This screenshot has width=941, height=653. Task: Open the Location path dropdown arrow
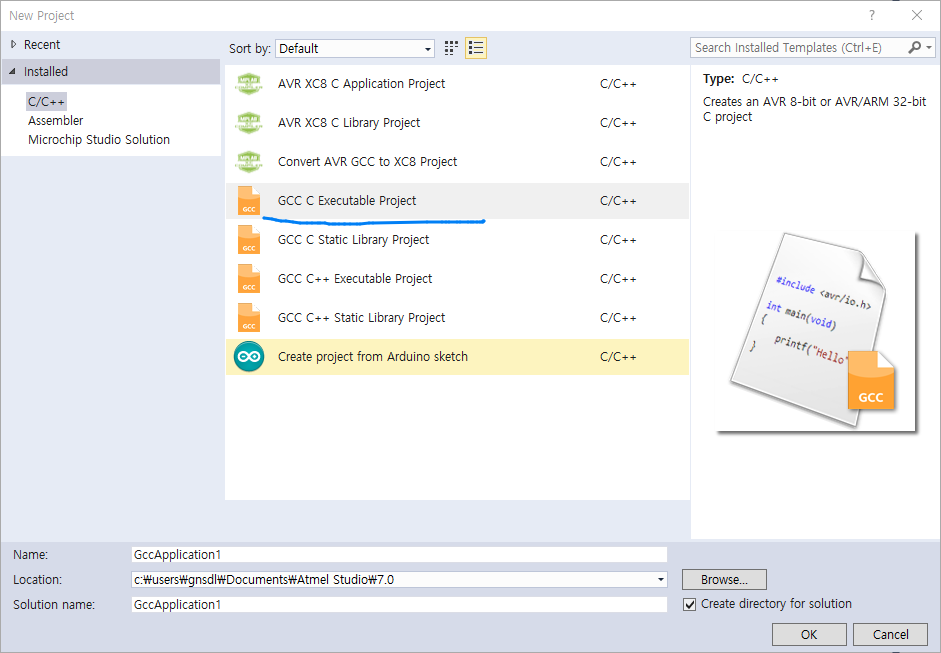coord(660,580)
